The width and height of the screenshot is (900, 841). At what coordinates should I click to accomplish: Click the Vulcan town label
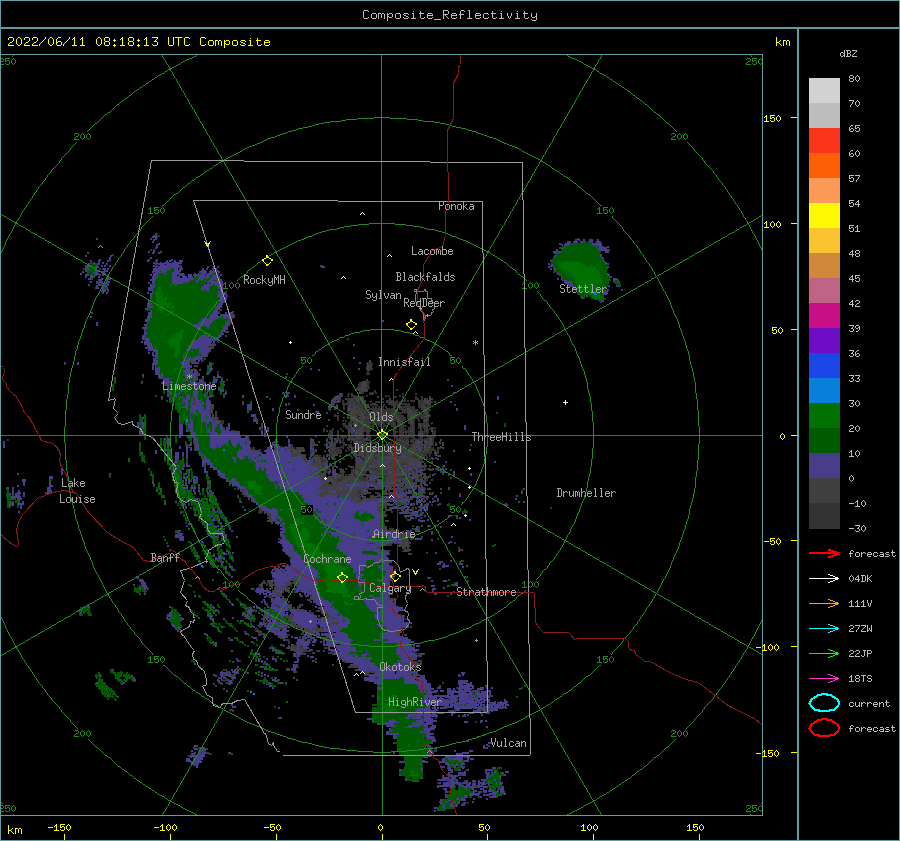(x=509, y=743)
